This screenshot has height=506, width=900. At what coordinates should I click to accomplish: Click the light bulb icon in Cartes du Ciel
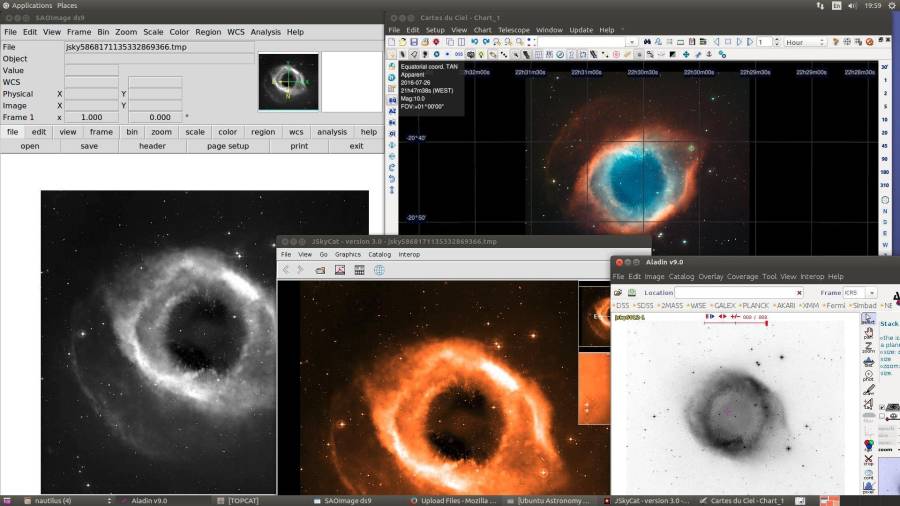[x=482, y=55]
